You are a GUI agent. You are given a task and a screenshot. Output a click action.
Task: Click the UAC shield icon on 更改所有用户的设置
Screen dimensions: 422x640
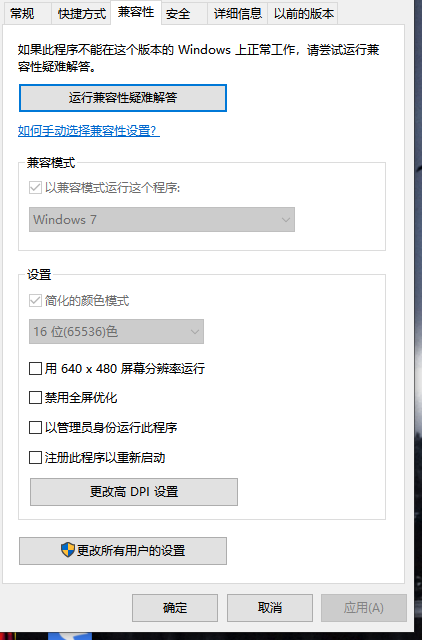coord(67,550)
